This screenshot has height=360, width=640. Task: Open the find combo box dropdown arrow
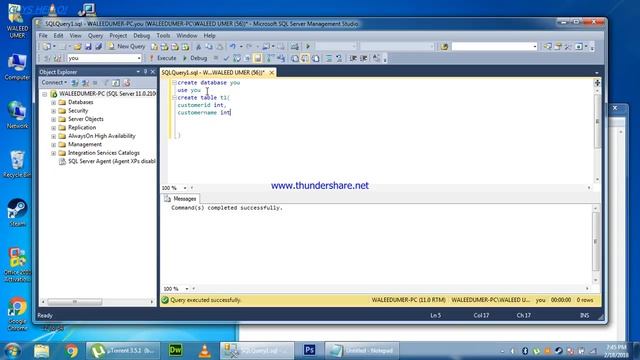coord(535,47)
